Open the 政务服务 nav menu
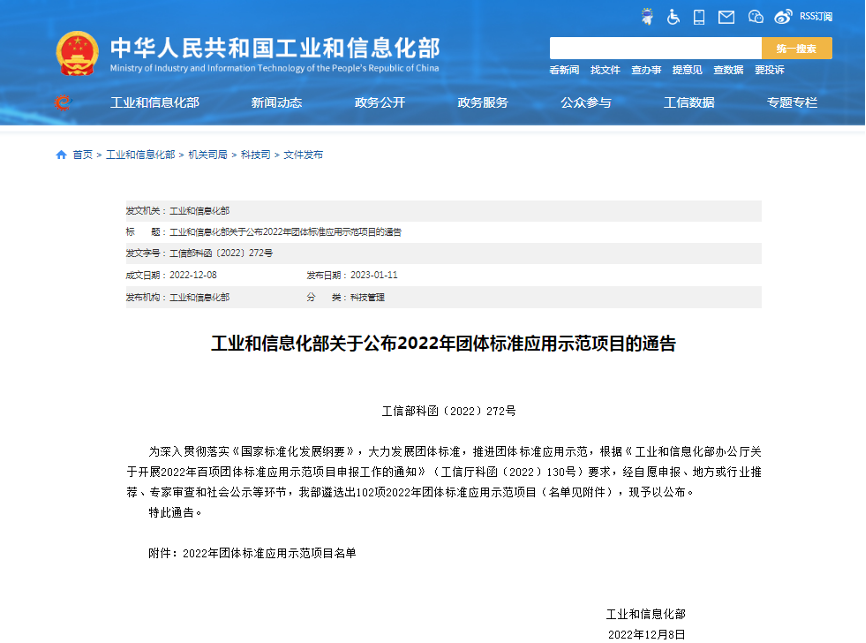Image resolution: width=866 pixels, height=643 pixels. tap(483, 103)
